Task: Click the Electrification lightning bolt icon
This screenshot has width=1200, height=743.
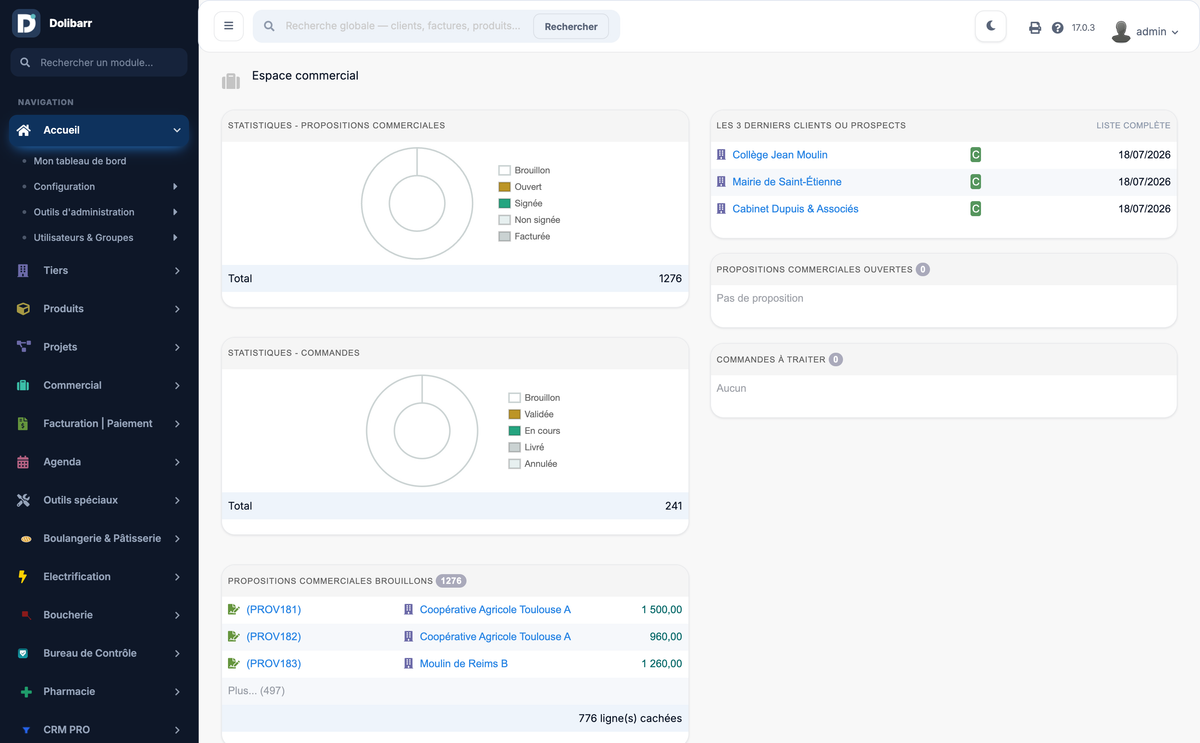Action: tap(23, 577)
